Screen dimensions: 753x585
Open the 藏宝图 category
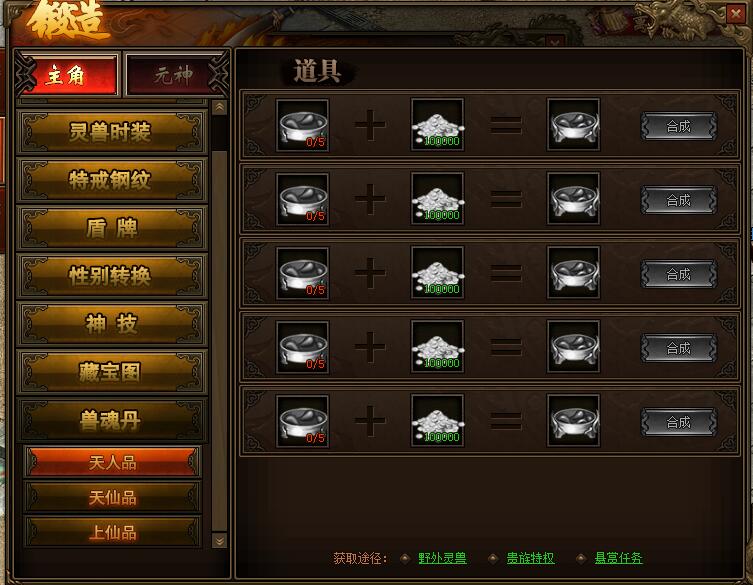coord(112,372)
